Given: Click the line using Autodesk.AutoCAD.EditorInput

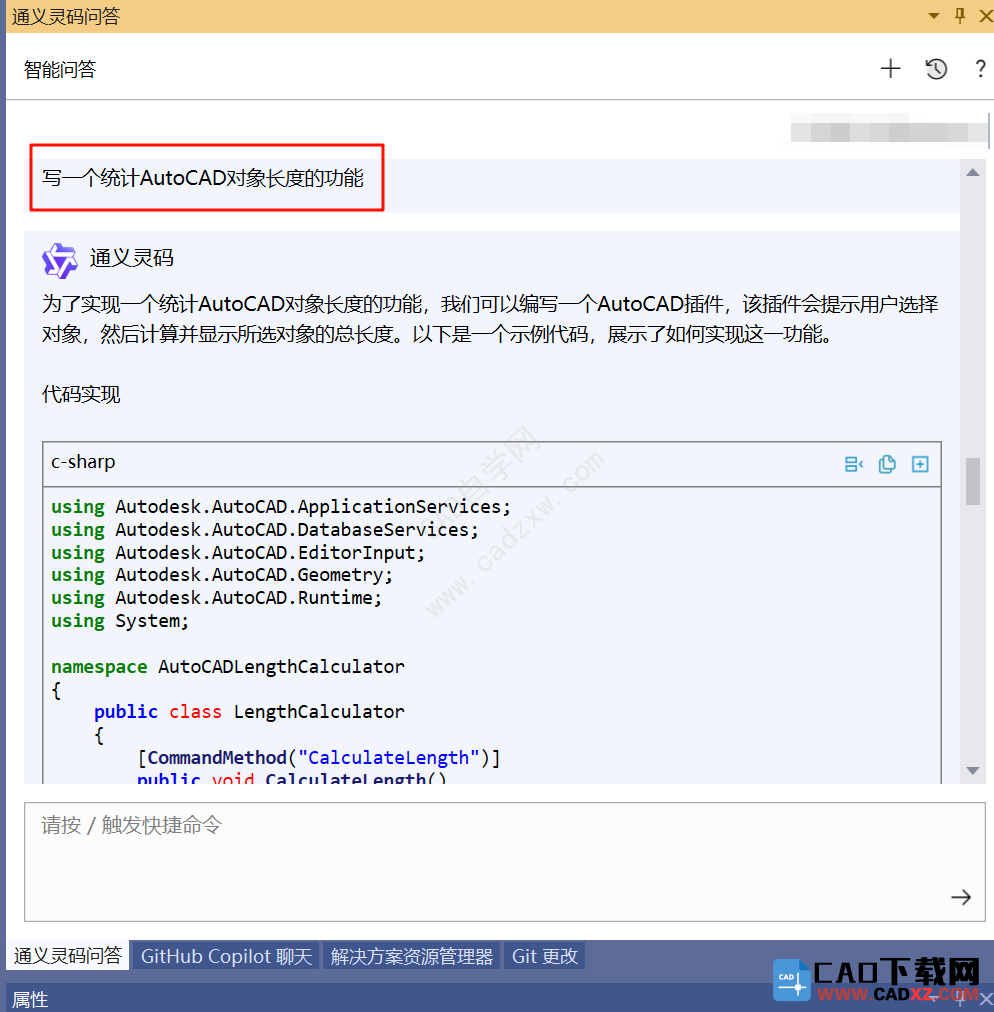Looking at the screenshot, I should [238, 552].
